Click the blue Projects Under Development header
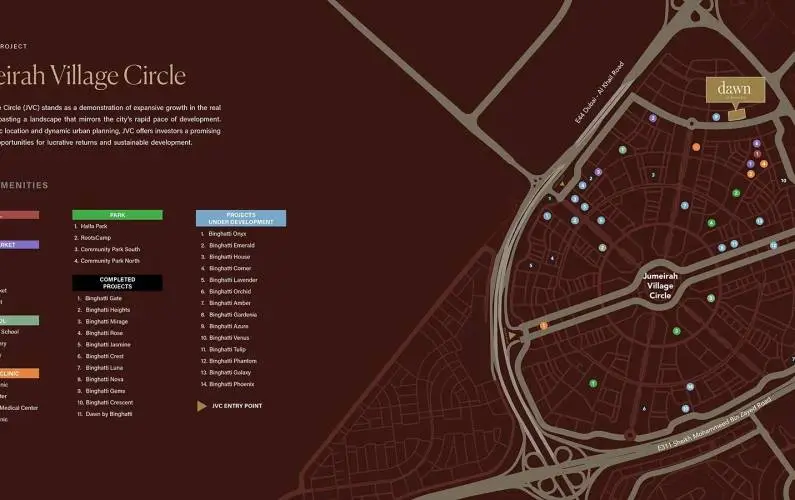Image resolution: width=795 pixels, height=500 pixels. pos(240,218)
